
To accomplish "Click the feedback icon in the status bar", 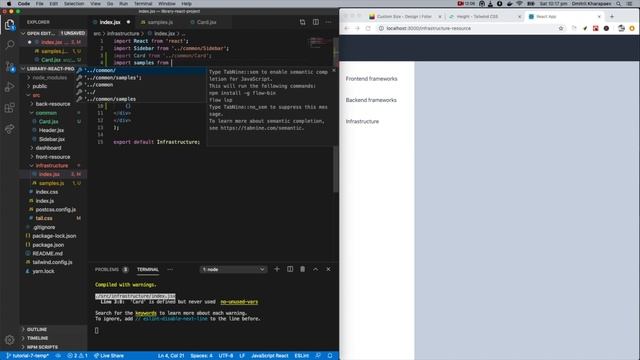I will coord(318,356).
